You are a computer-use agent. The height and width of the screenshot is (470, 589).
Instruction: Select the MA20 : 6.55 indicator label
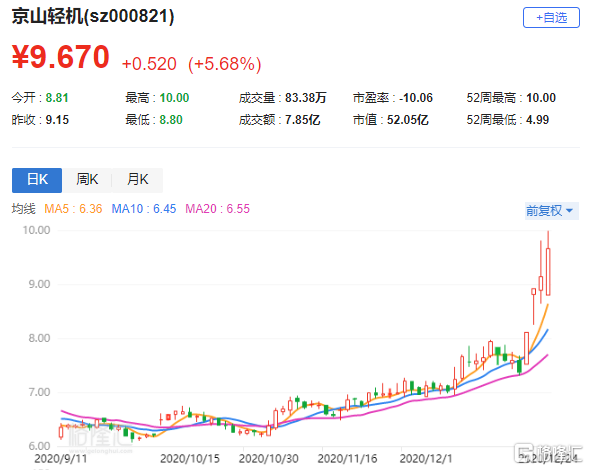217,209
